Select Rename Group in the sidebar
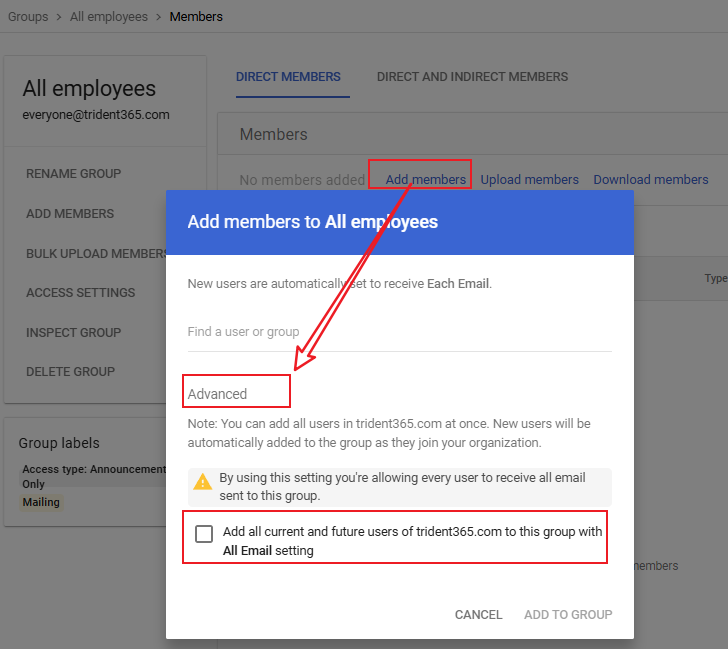 (x=73, y=174)
